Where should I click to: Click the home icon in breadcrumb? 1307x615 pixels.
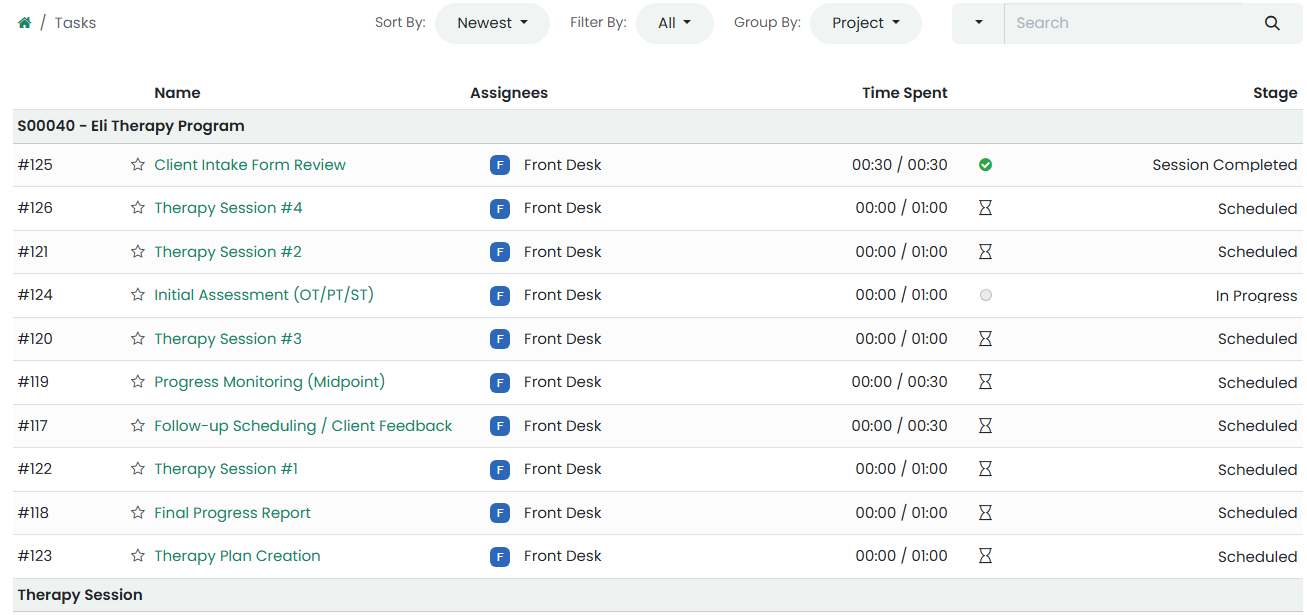coord(25,23)
